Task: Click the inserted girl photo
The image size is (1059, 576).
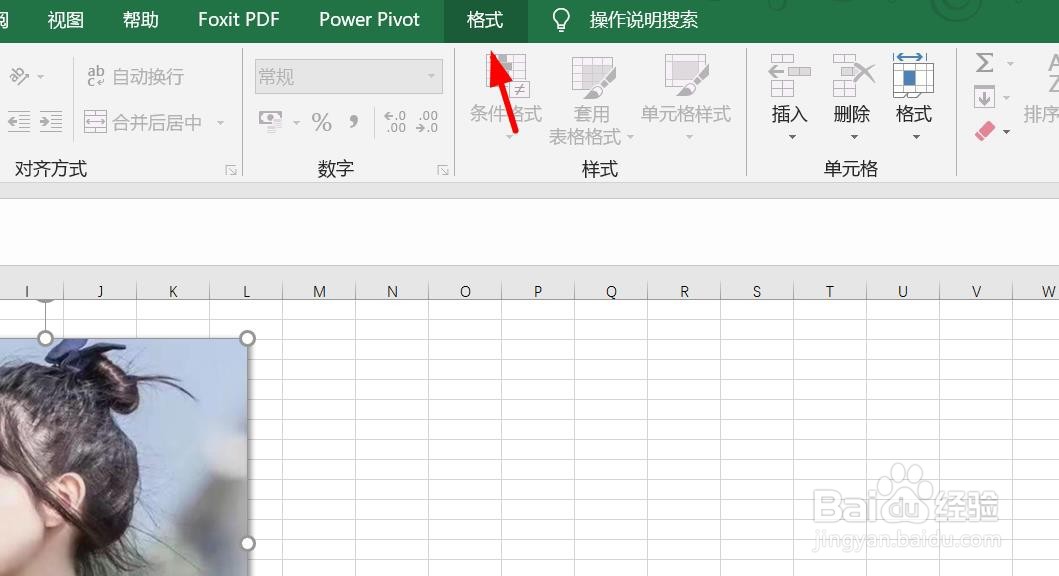Action: 124,456
